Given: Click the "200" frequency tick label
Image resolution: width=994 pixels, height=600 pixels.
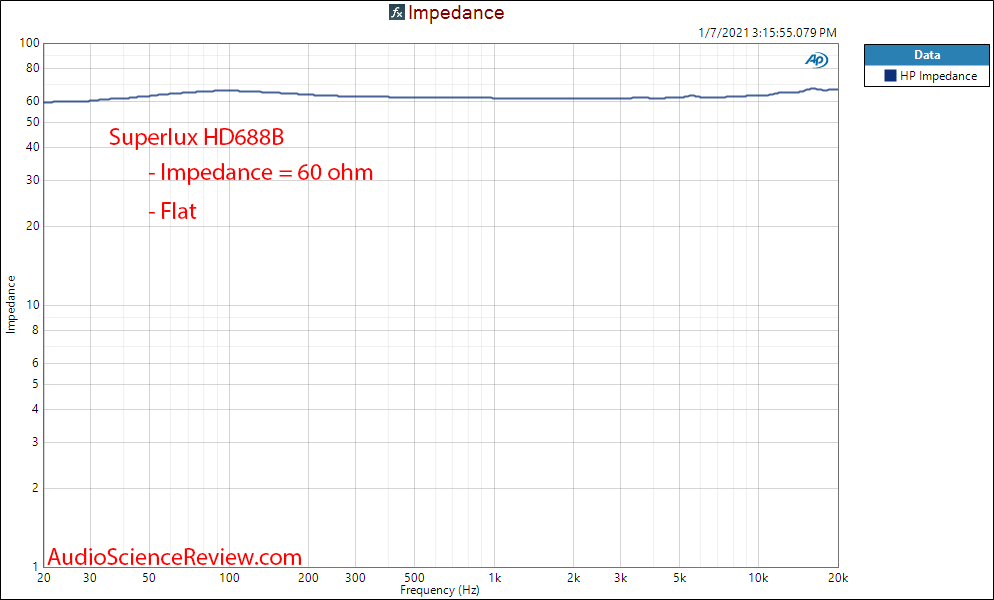Looking at the screenshot, I should point(309,578).
